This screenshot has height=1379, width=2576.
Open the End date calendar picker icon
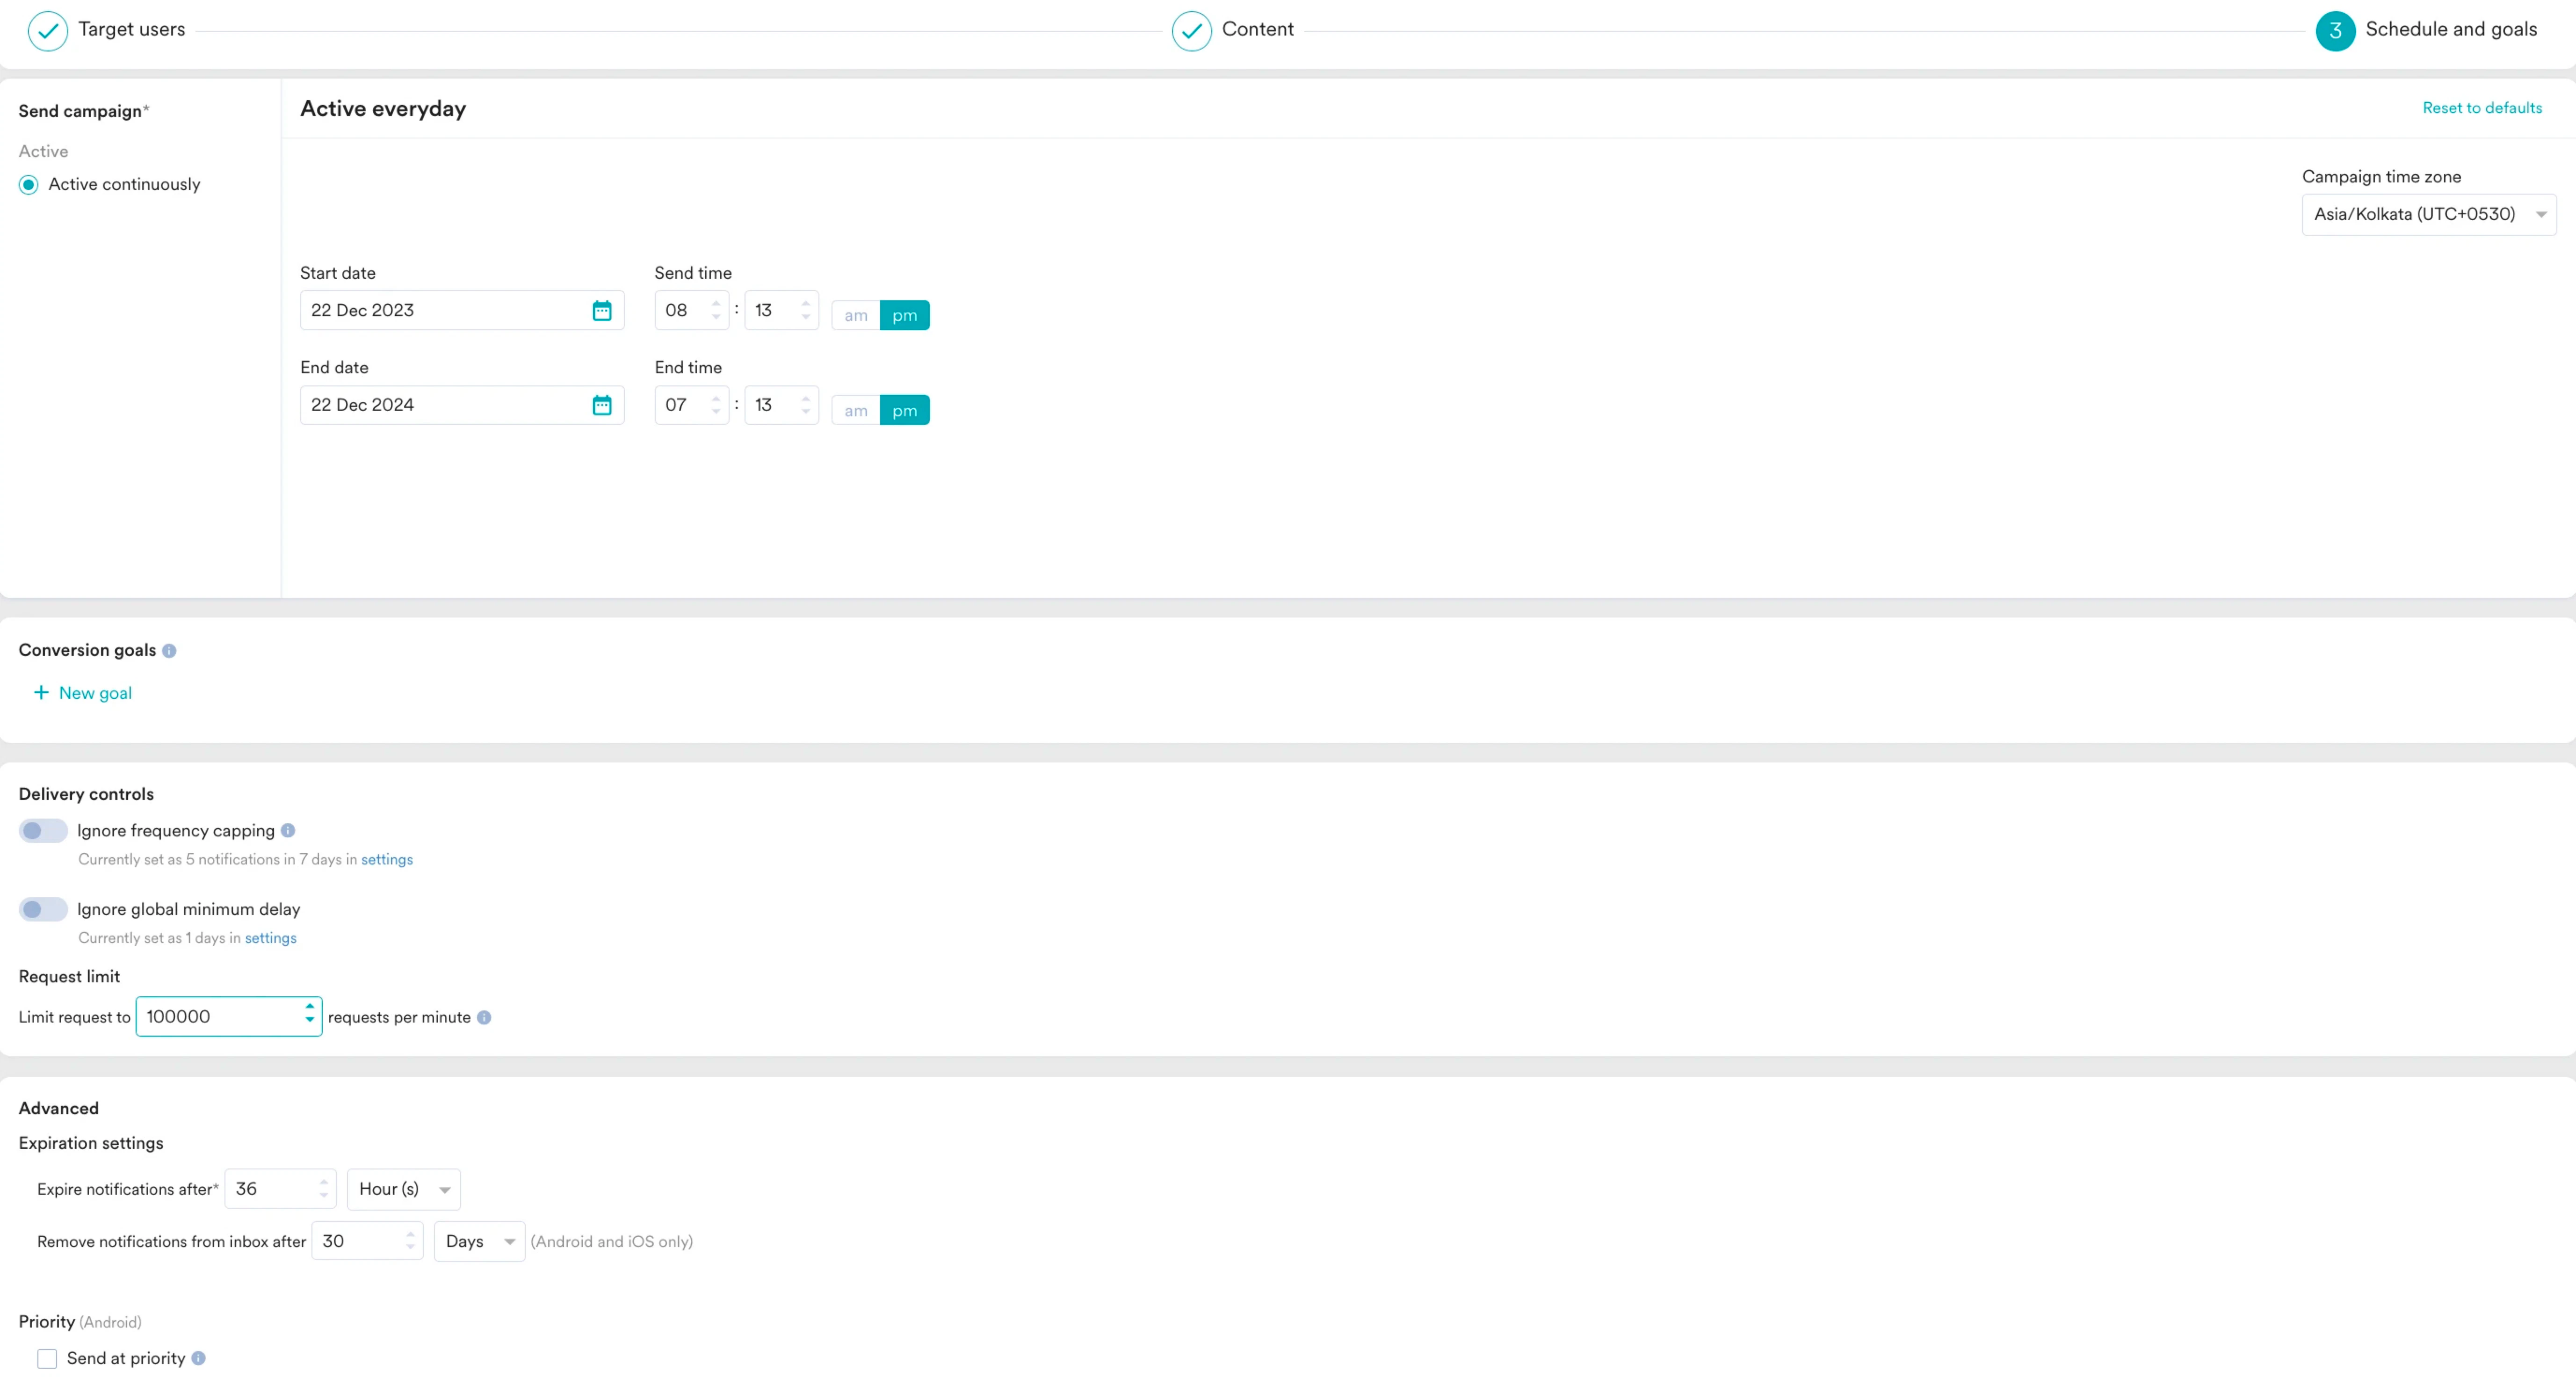tap(601, 405)
